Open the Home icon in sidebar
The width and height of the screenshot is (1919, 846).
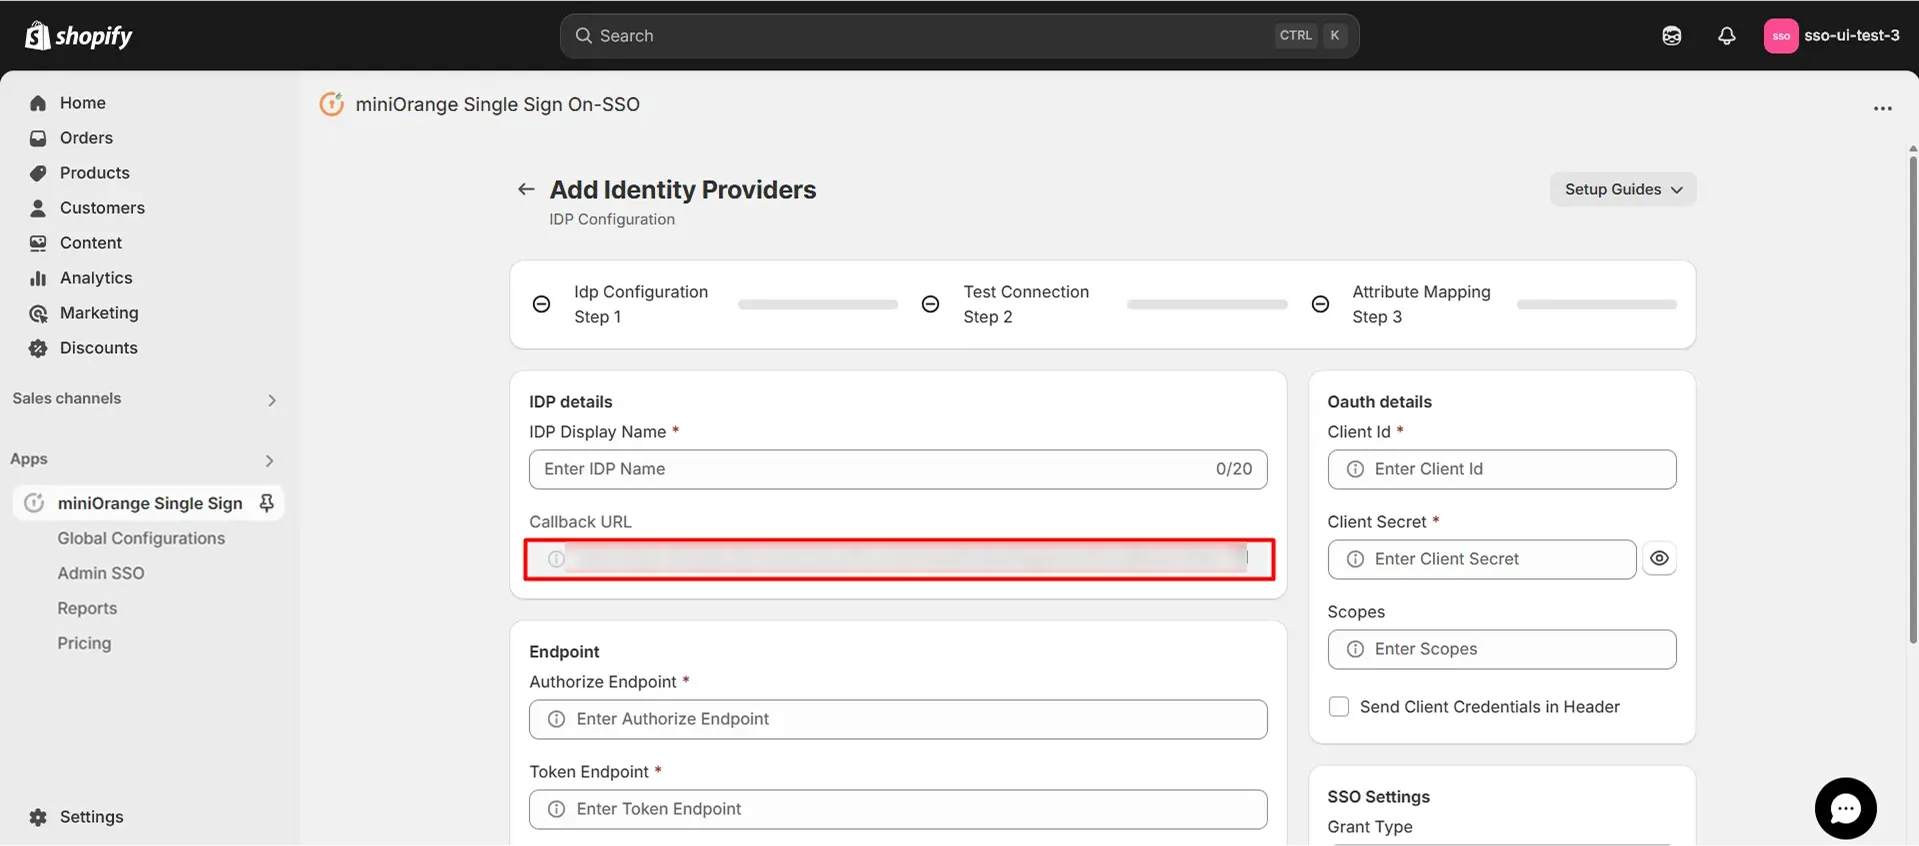[38, 103]
